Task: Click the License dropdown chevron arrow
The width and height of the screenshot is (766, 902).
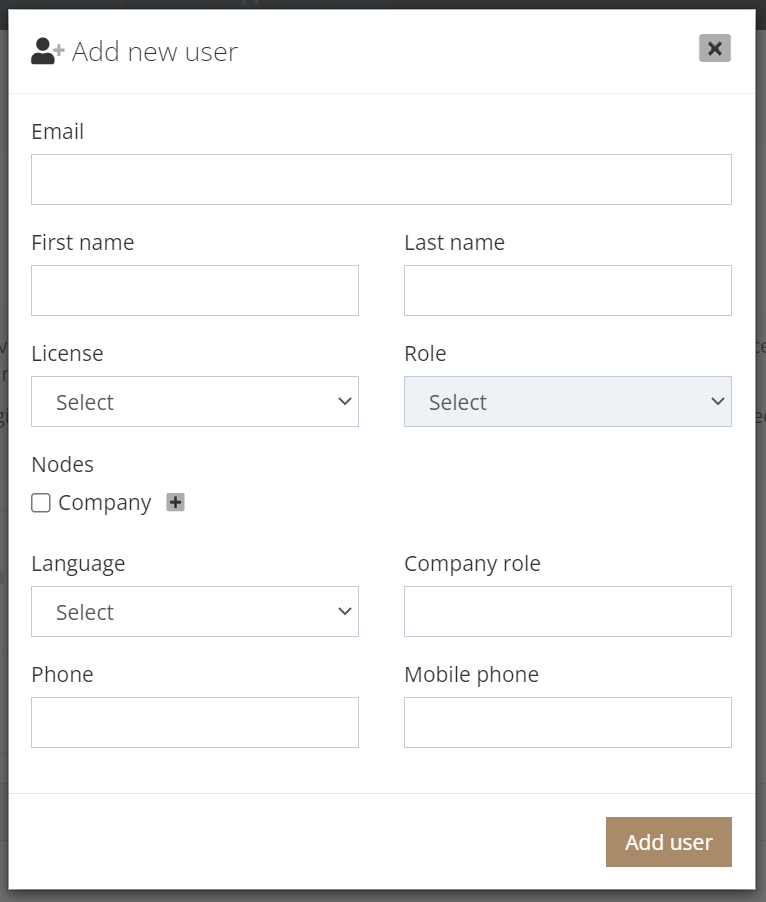Action: pyautogui.click(x=344, y=401)
